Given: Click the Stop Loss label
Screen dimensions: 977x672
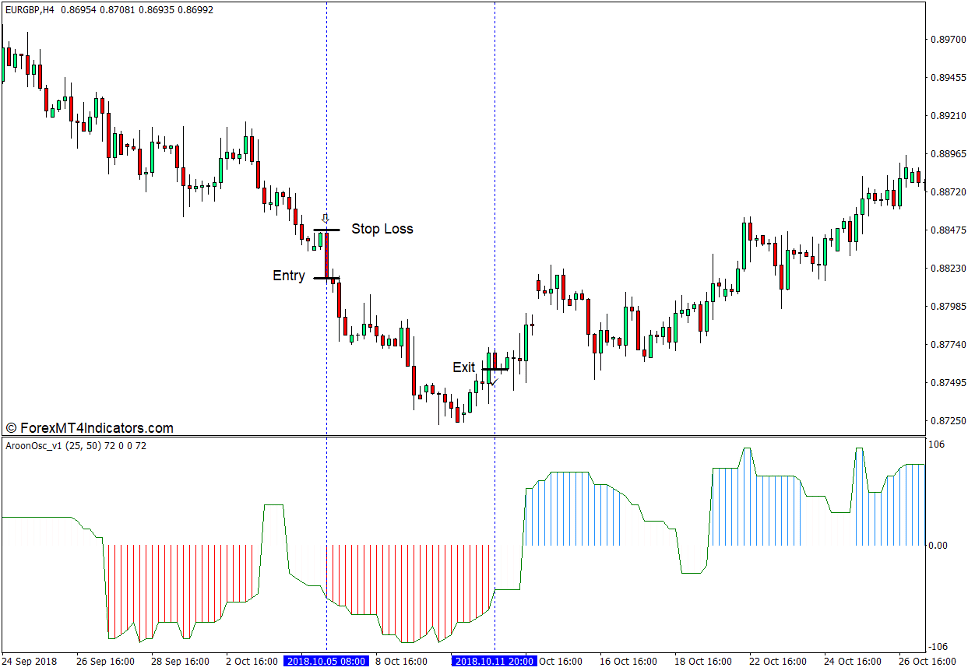Looking at the screenshot, I should [x=383, y=228].
